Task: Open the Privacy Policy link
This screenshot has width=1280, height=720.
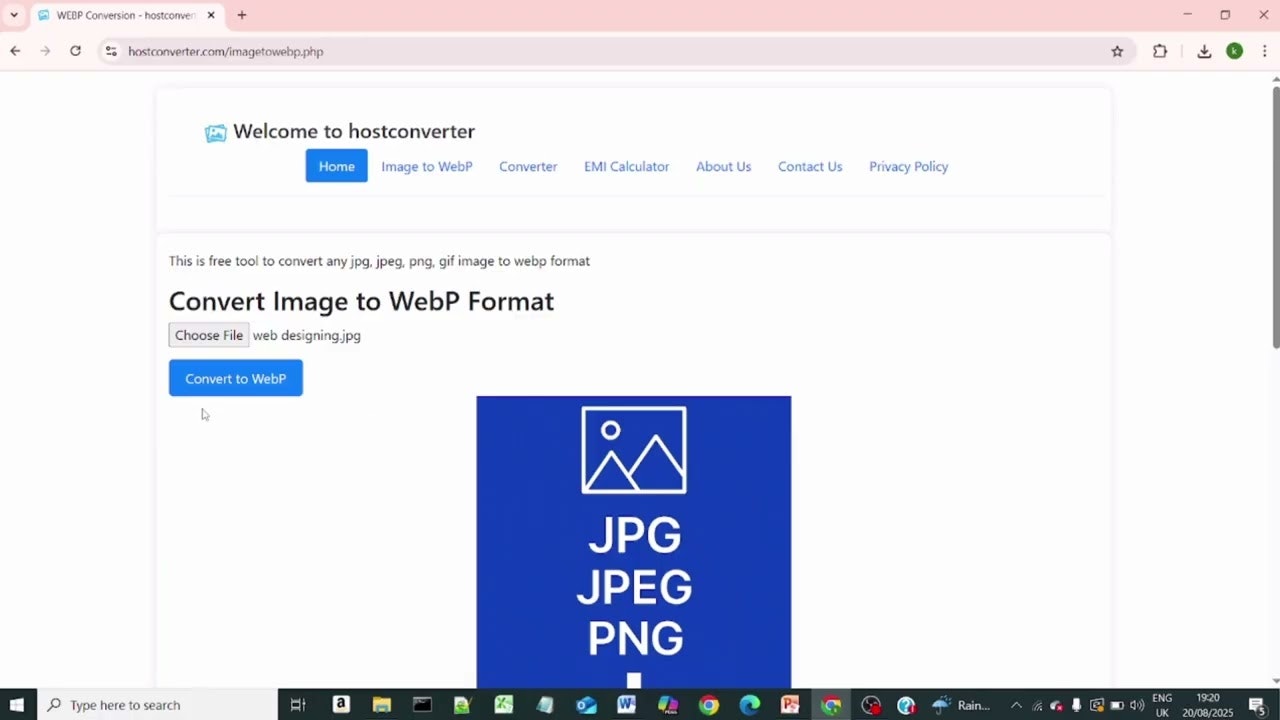Action: 908,166
